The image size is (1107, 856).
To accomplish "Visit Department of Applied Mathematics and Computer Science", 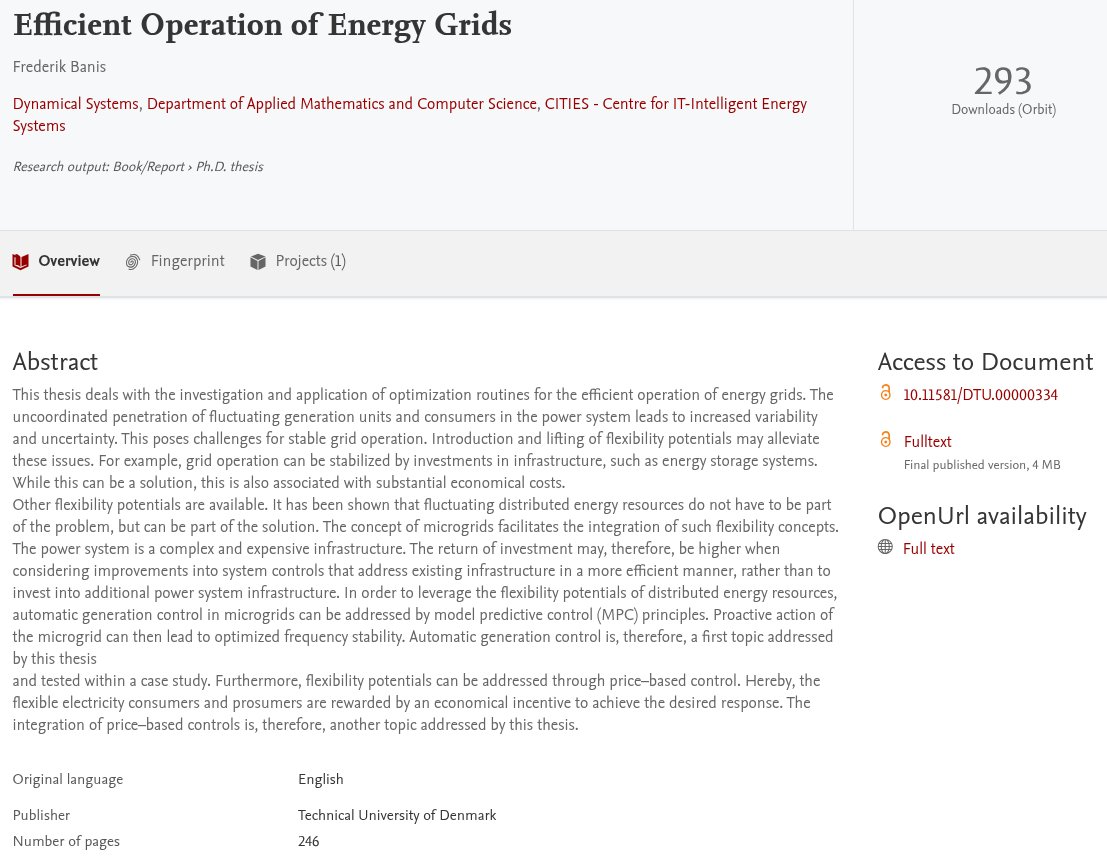I will point(341,104).
